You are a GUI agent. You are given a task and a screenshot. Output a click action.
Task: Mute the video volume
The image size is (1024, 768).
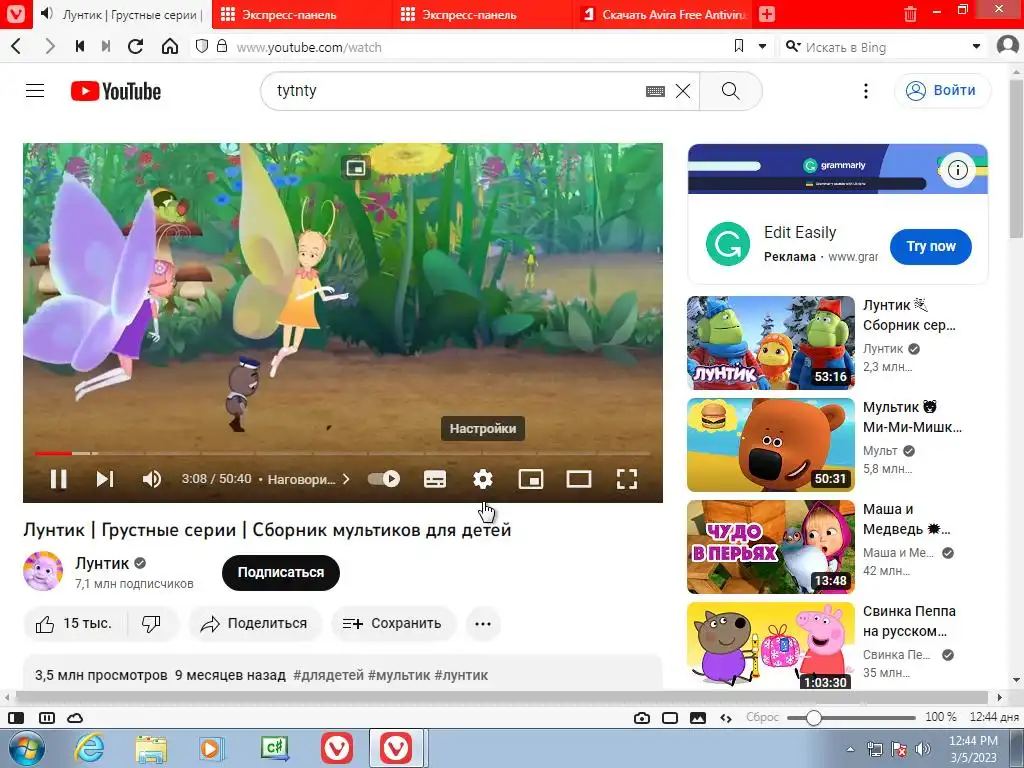tap(152, 479)
